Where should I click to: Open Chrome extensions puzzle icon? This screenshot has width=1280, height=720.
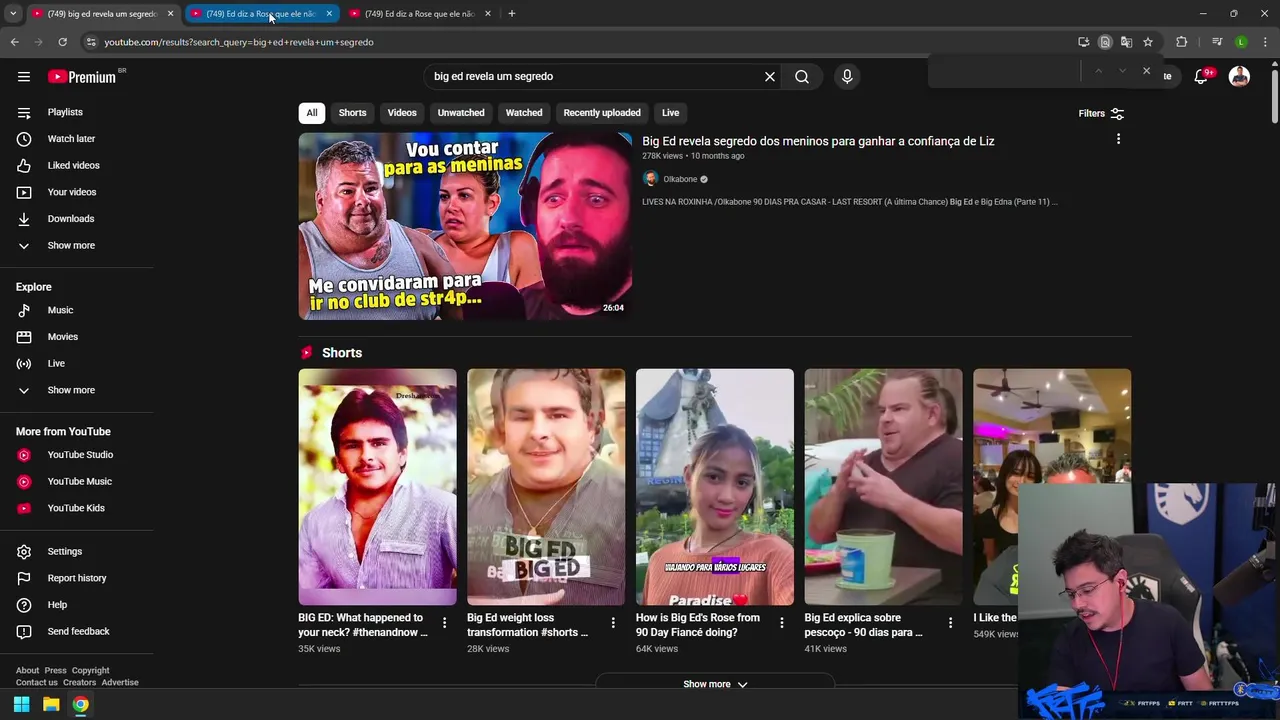coord(1181,42)
